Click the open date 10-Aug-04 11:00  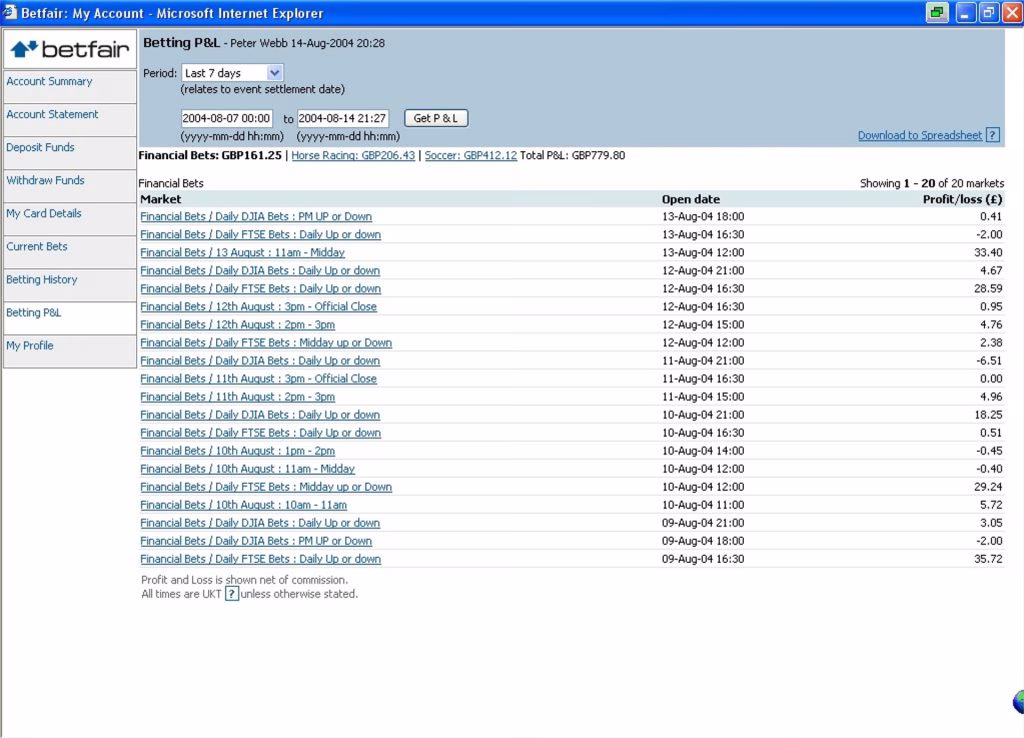pyautogui.click(x=703, y=505)
